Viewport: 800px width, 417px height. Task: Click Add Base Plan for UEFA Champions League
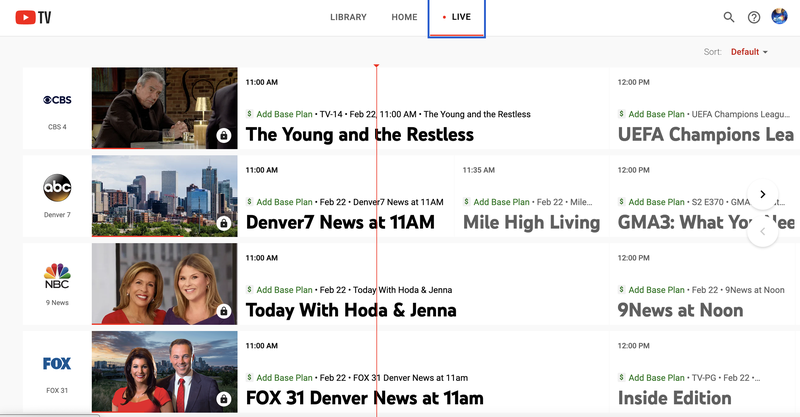pos(656,114)
